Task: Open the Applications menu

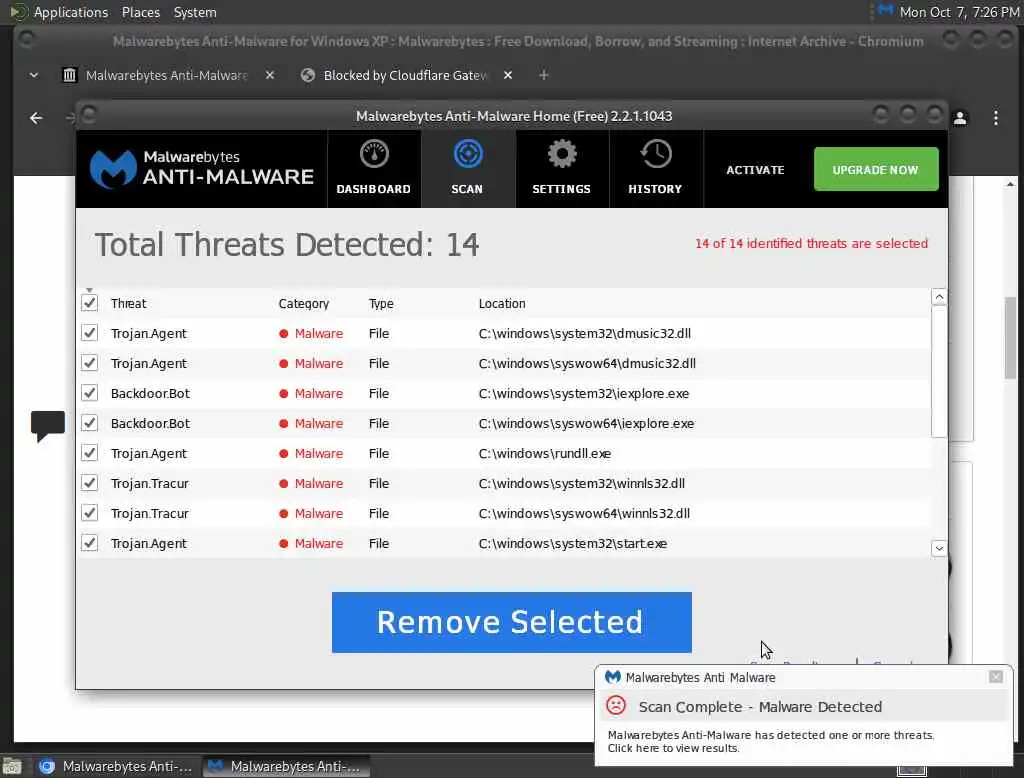Action: 71,12
